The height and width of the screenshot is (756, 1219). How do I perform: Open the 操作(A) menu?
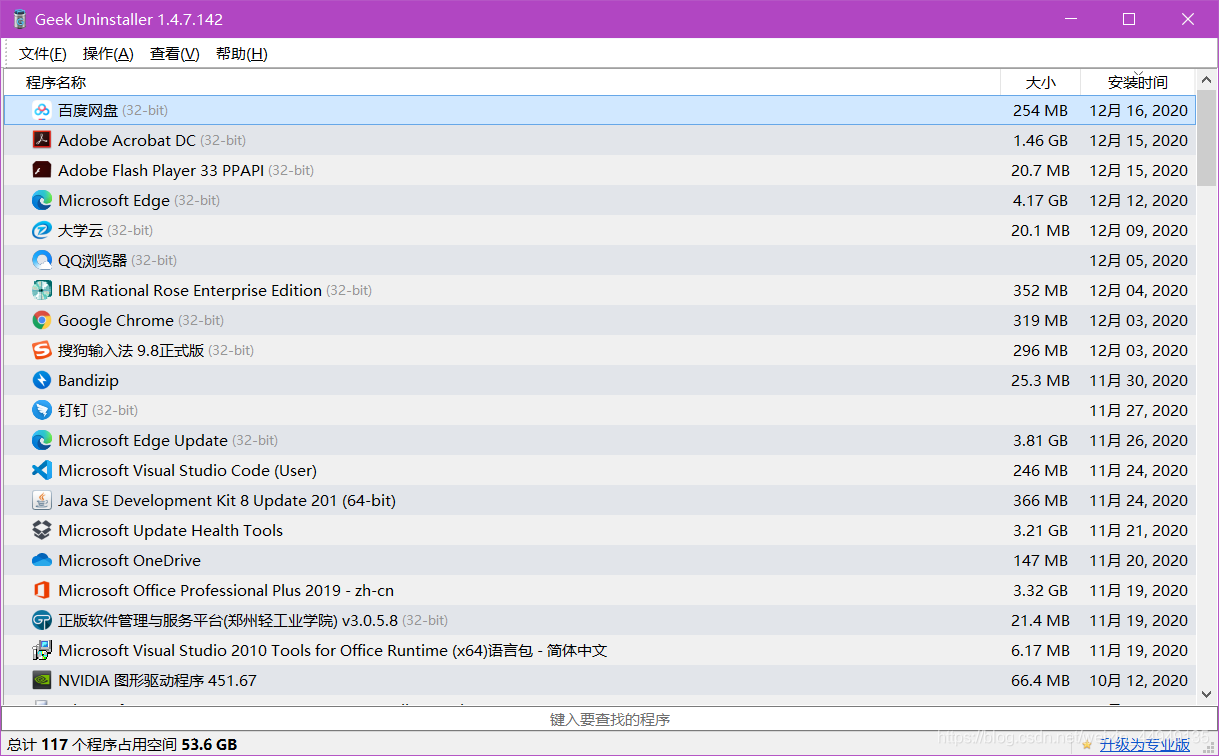point(108,54)
